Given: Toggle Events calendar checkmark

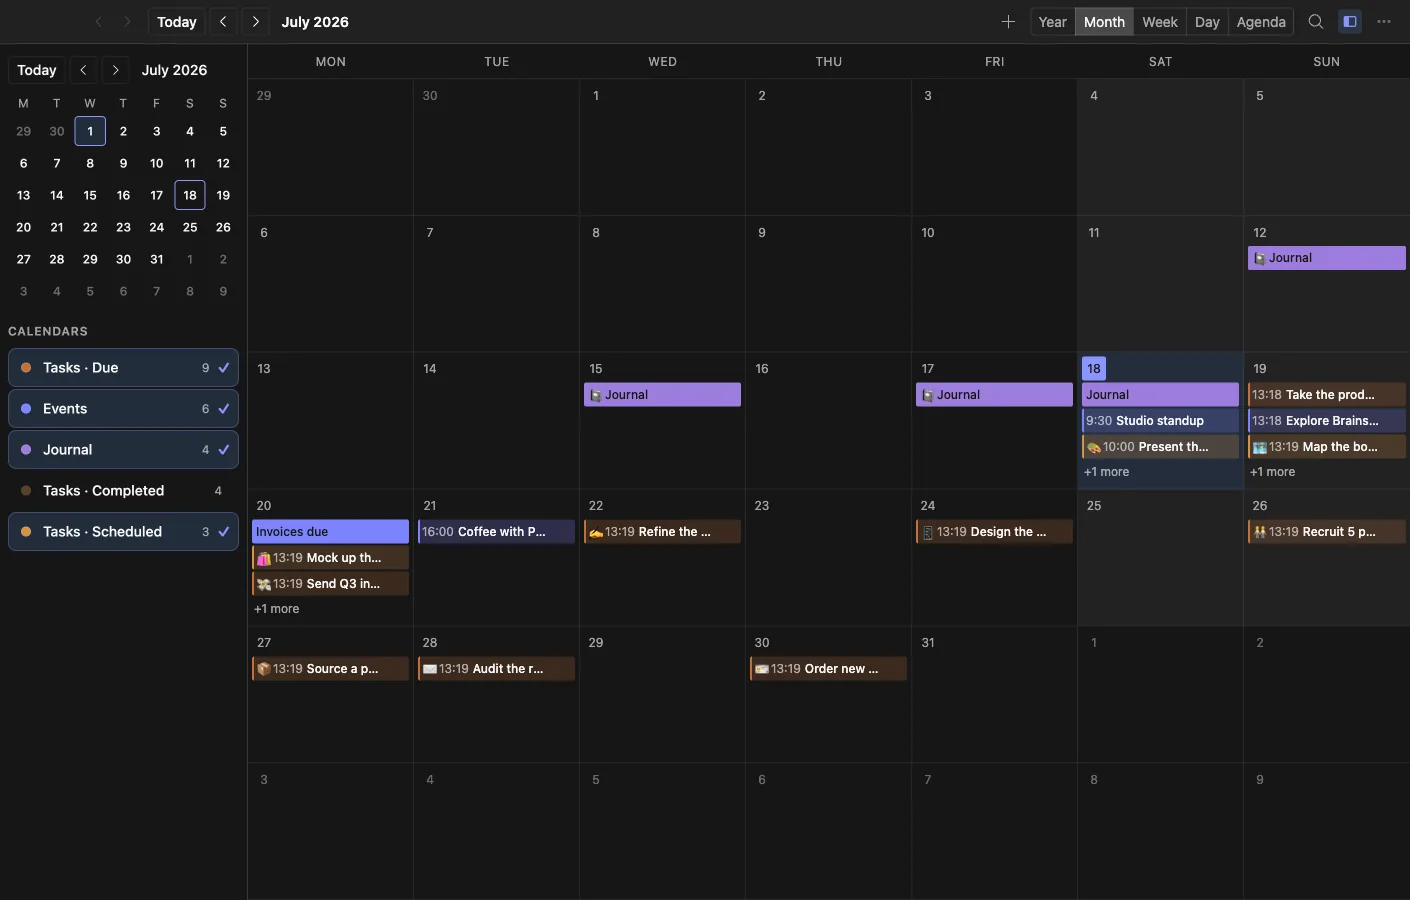Looking at the screenshot, I should pos(224,409).
